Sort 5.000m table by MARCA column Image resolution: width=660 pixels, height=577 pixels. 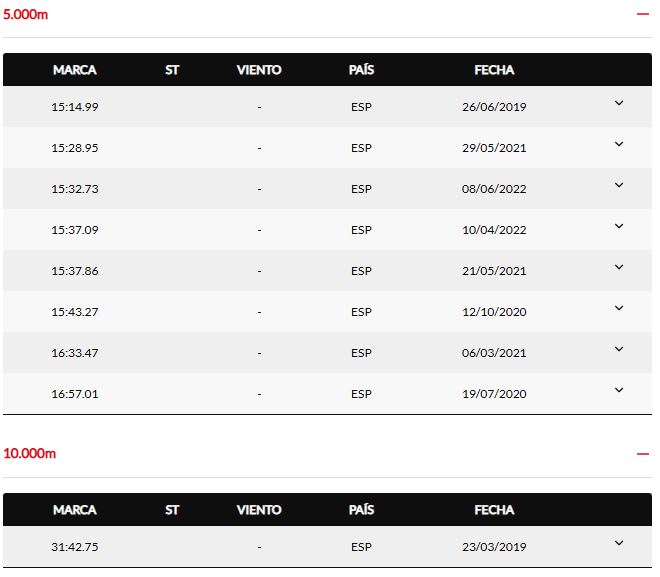click(x=75, y=70)
